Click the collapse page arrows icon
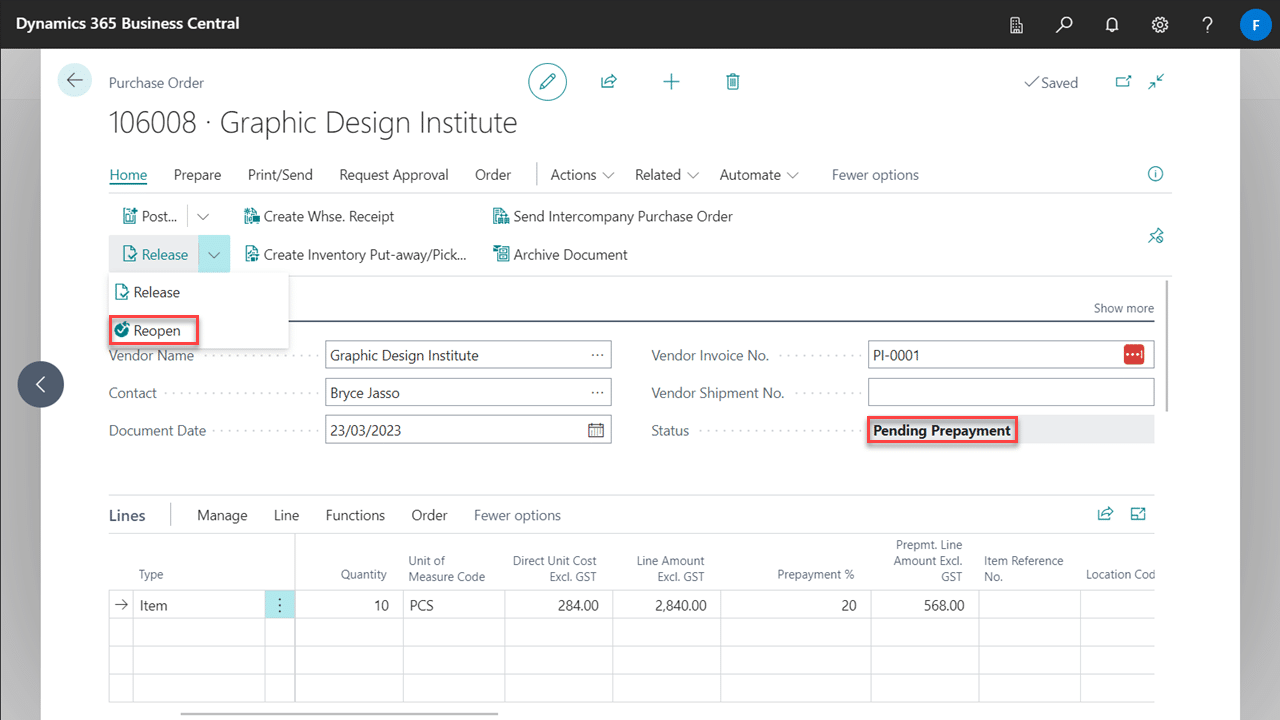1280x720 pixels. pos(1157,82)
